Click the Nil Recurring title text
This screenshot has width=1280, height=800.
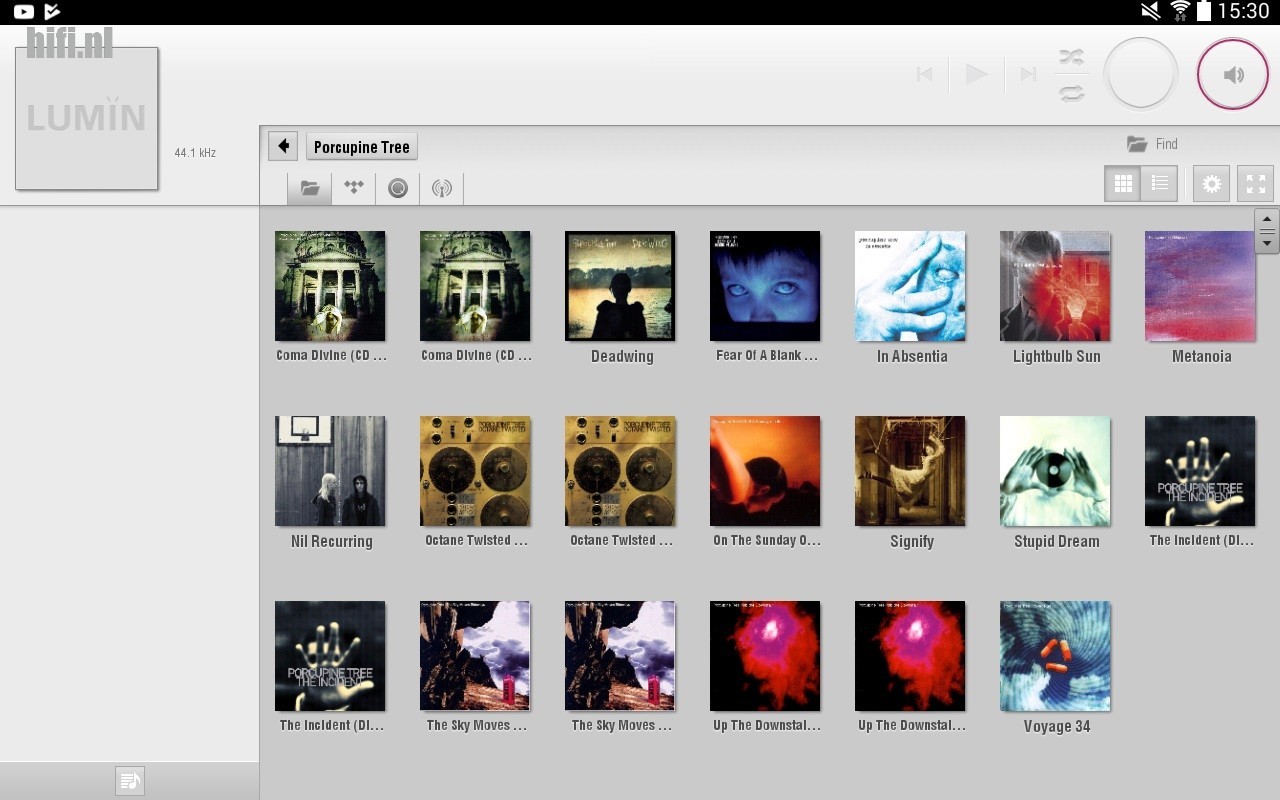[x=332, y=541]
